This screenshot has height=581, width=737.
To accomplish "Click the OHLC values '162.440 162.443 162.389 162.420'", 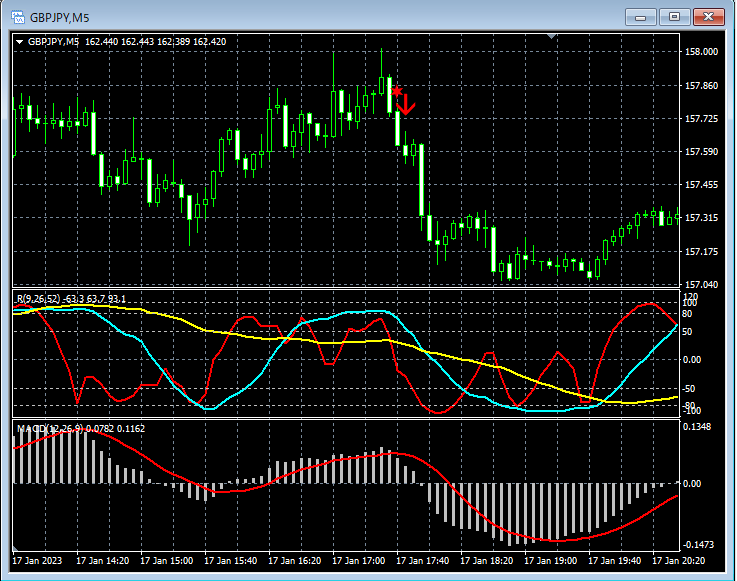I will 156,42.
